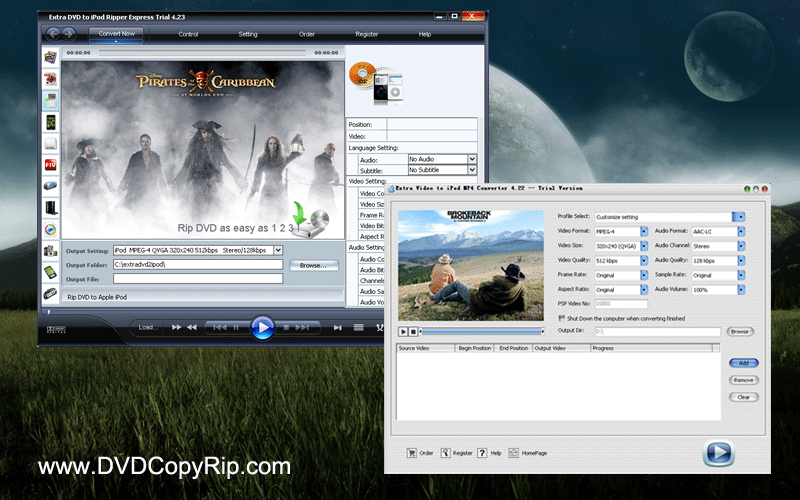Open the Audio Quality dropdown
800x500 pixels.
[741, 261]
